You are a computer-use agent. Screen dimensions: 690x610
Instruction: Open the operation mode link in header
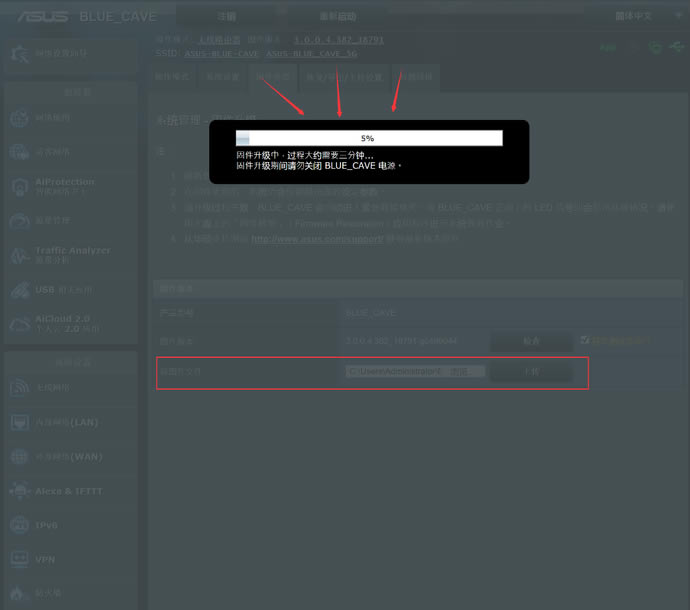pyautogui.click(x=219, y=40)
